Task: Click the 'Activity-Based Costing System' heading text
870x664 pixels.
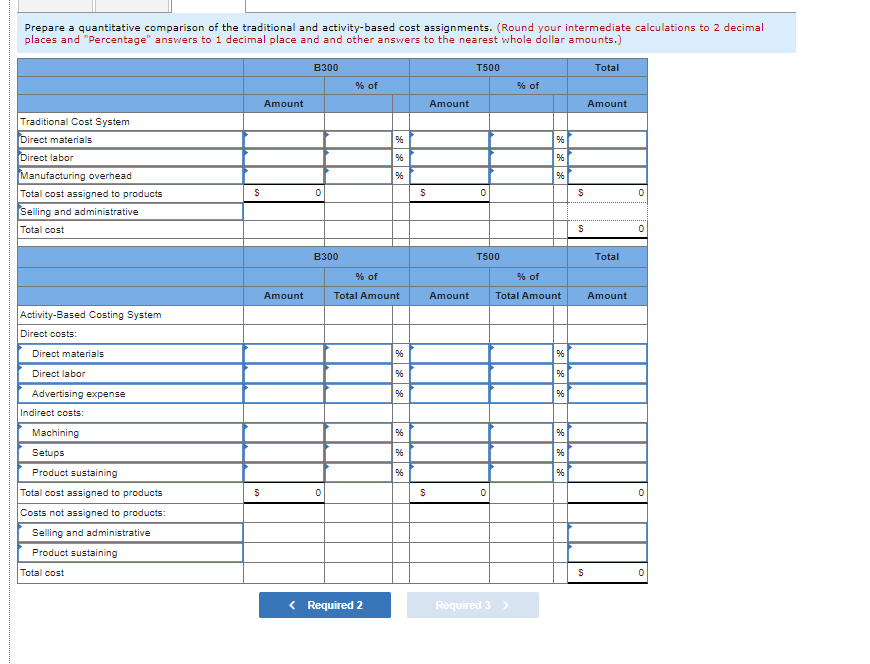Action: pyautogui.click(x=91, y=315)
